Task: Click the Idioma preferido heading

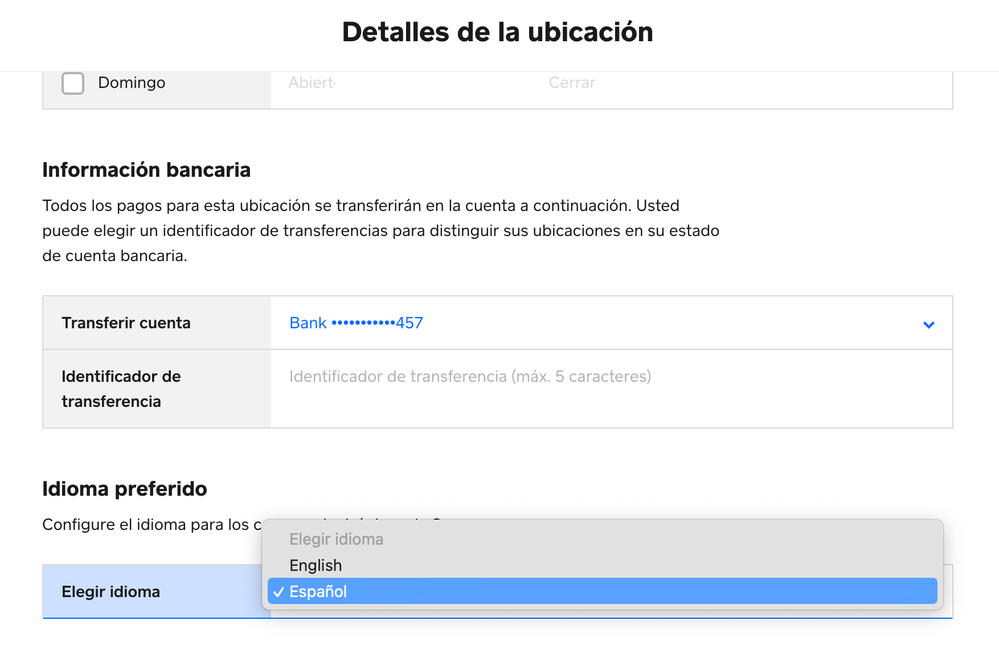Action: (x=124, y=489)
